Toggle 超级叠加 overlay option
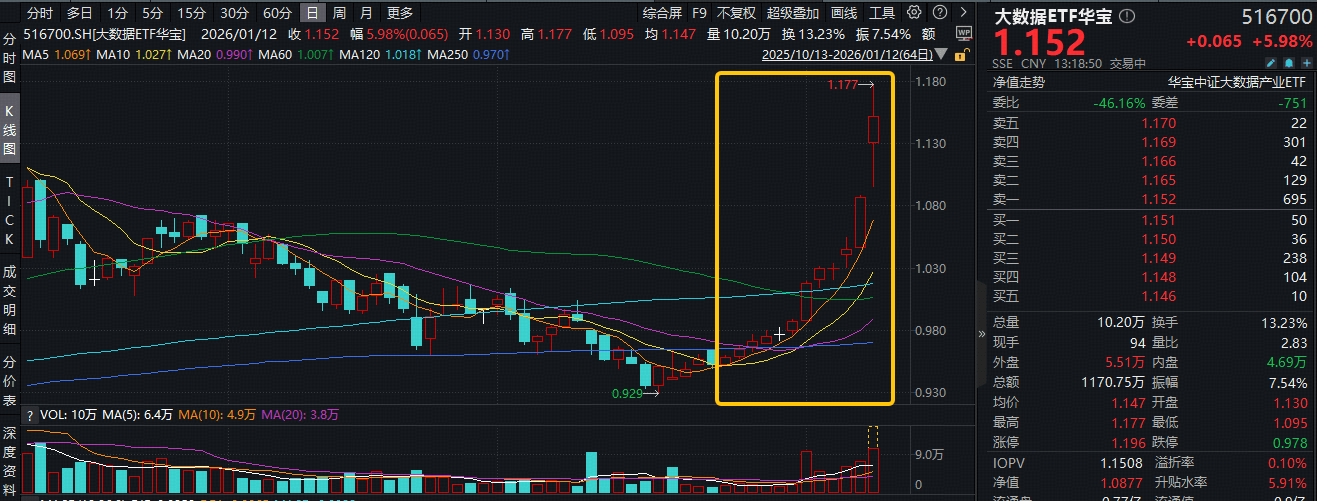This screenshot has height=501, width=1317. [792, 13]
